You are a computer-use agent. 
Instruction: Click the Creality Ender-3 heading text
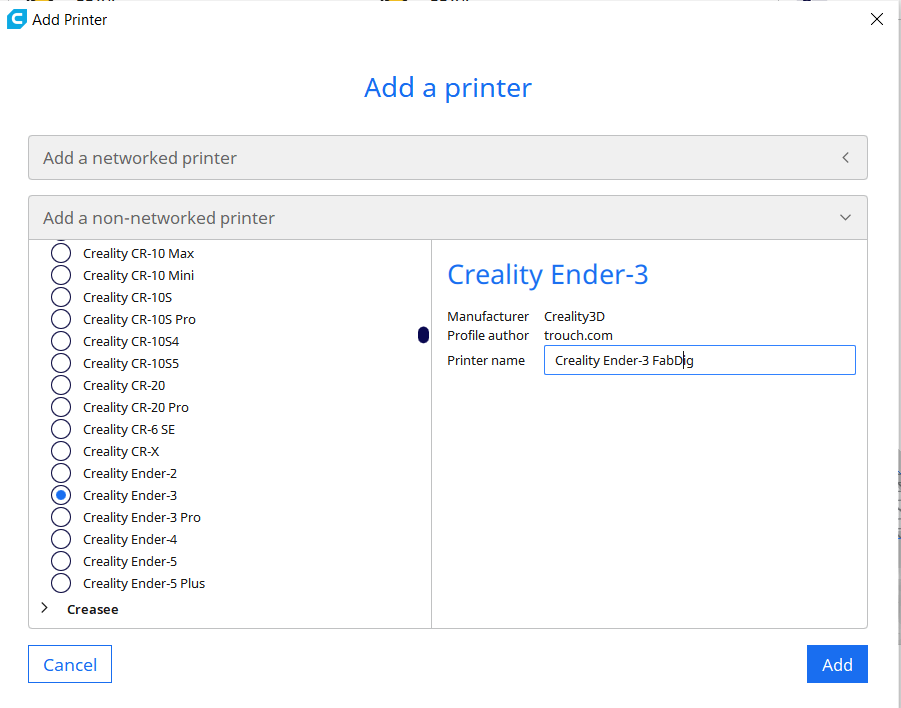(548, 275)
